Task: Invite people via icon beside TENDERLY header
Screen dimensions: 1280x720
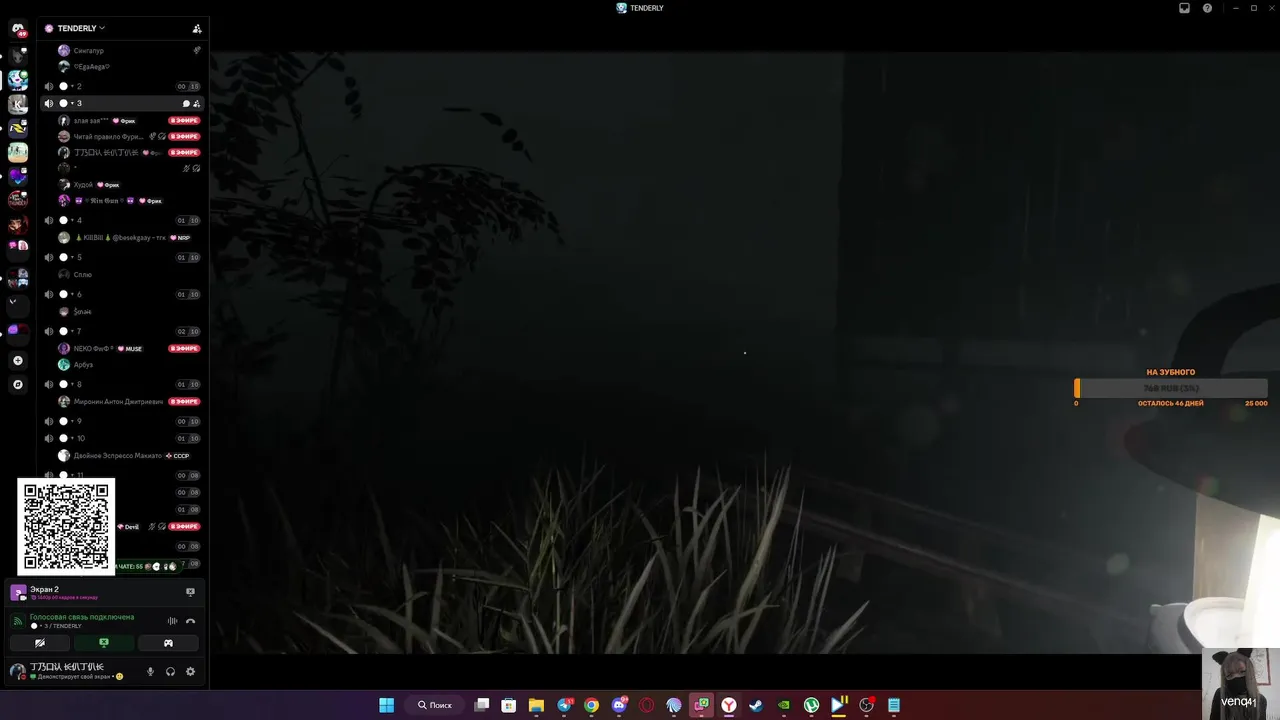Action: (x=197, y=29)
